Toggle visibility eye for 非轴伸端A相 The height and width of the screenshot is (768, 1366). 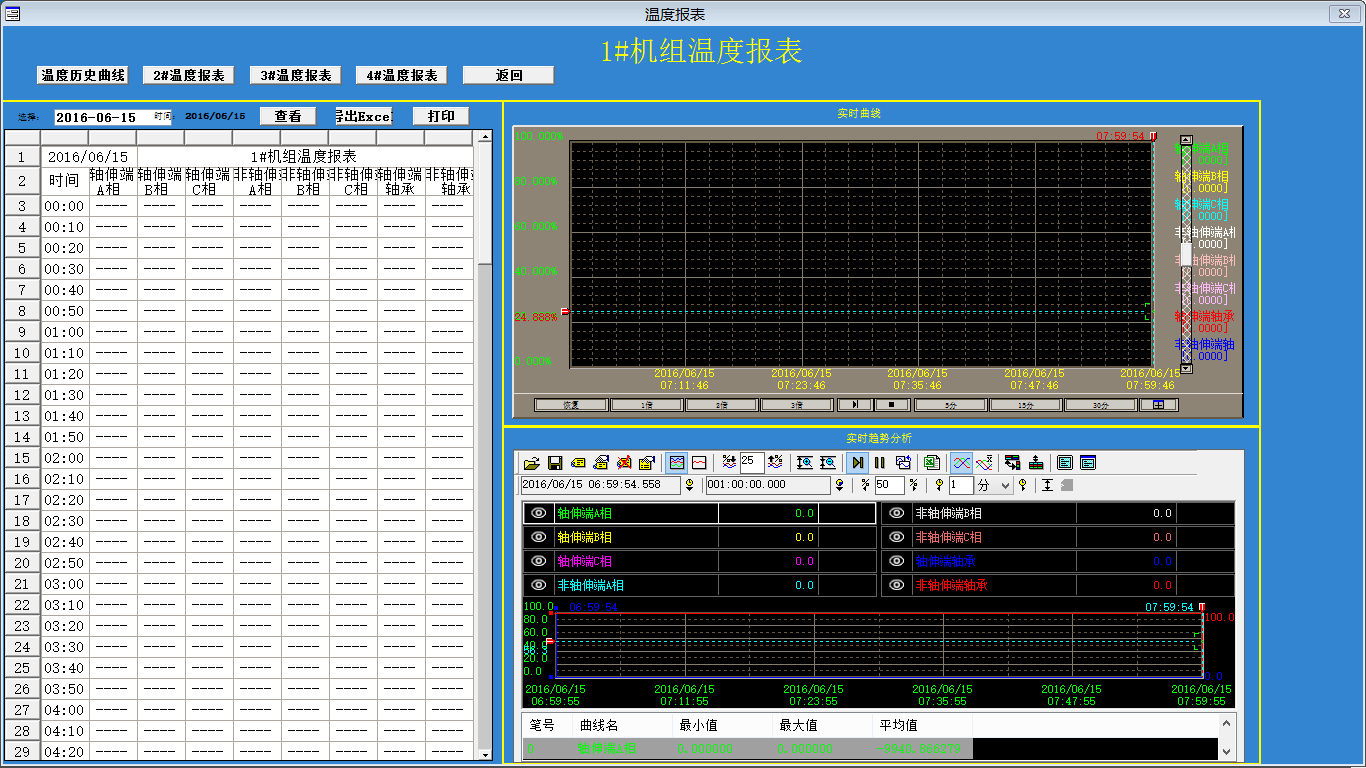[x=539, y=585]
